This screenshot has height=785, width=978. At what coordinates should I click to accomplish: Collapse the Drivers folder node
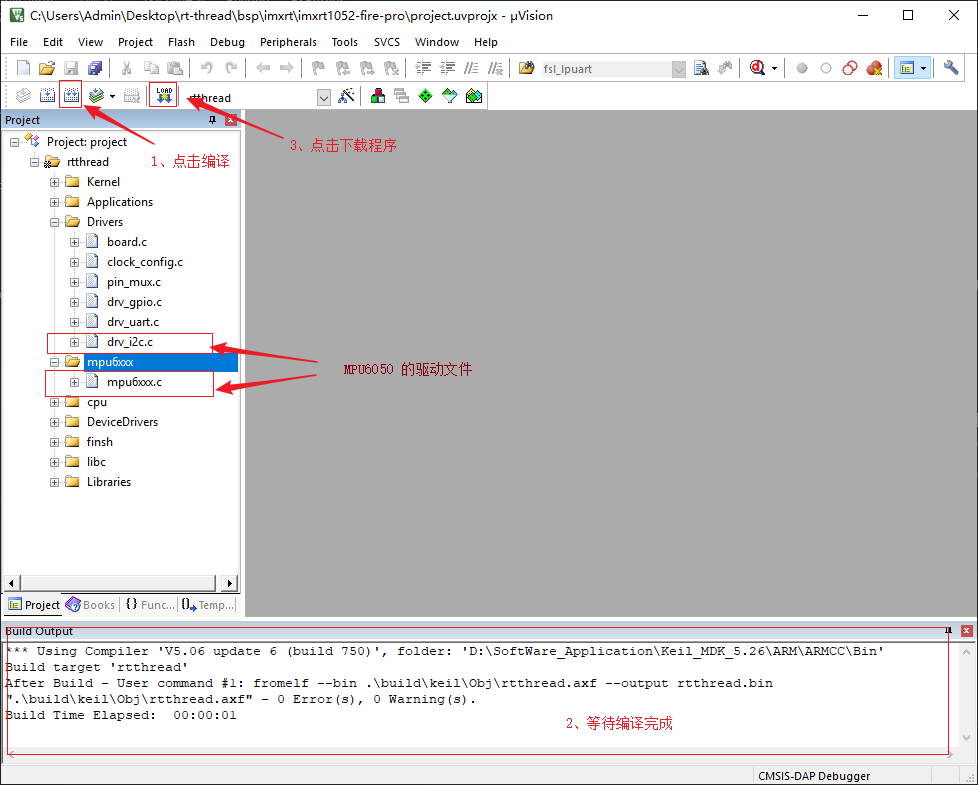[x=55, y=222]
